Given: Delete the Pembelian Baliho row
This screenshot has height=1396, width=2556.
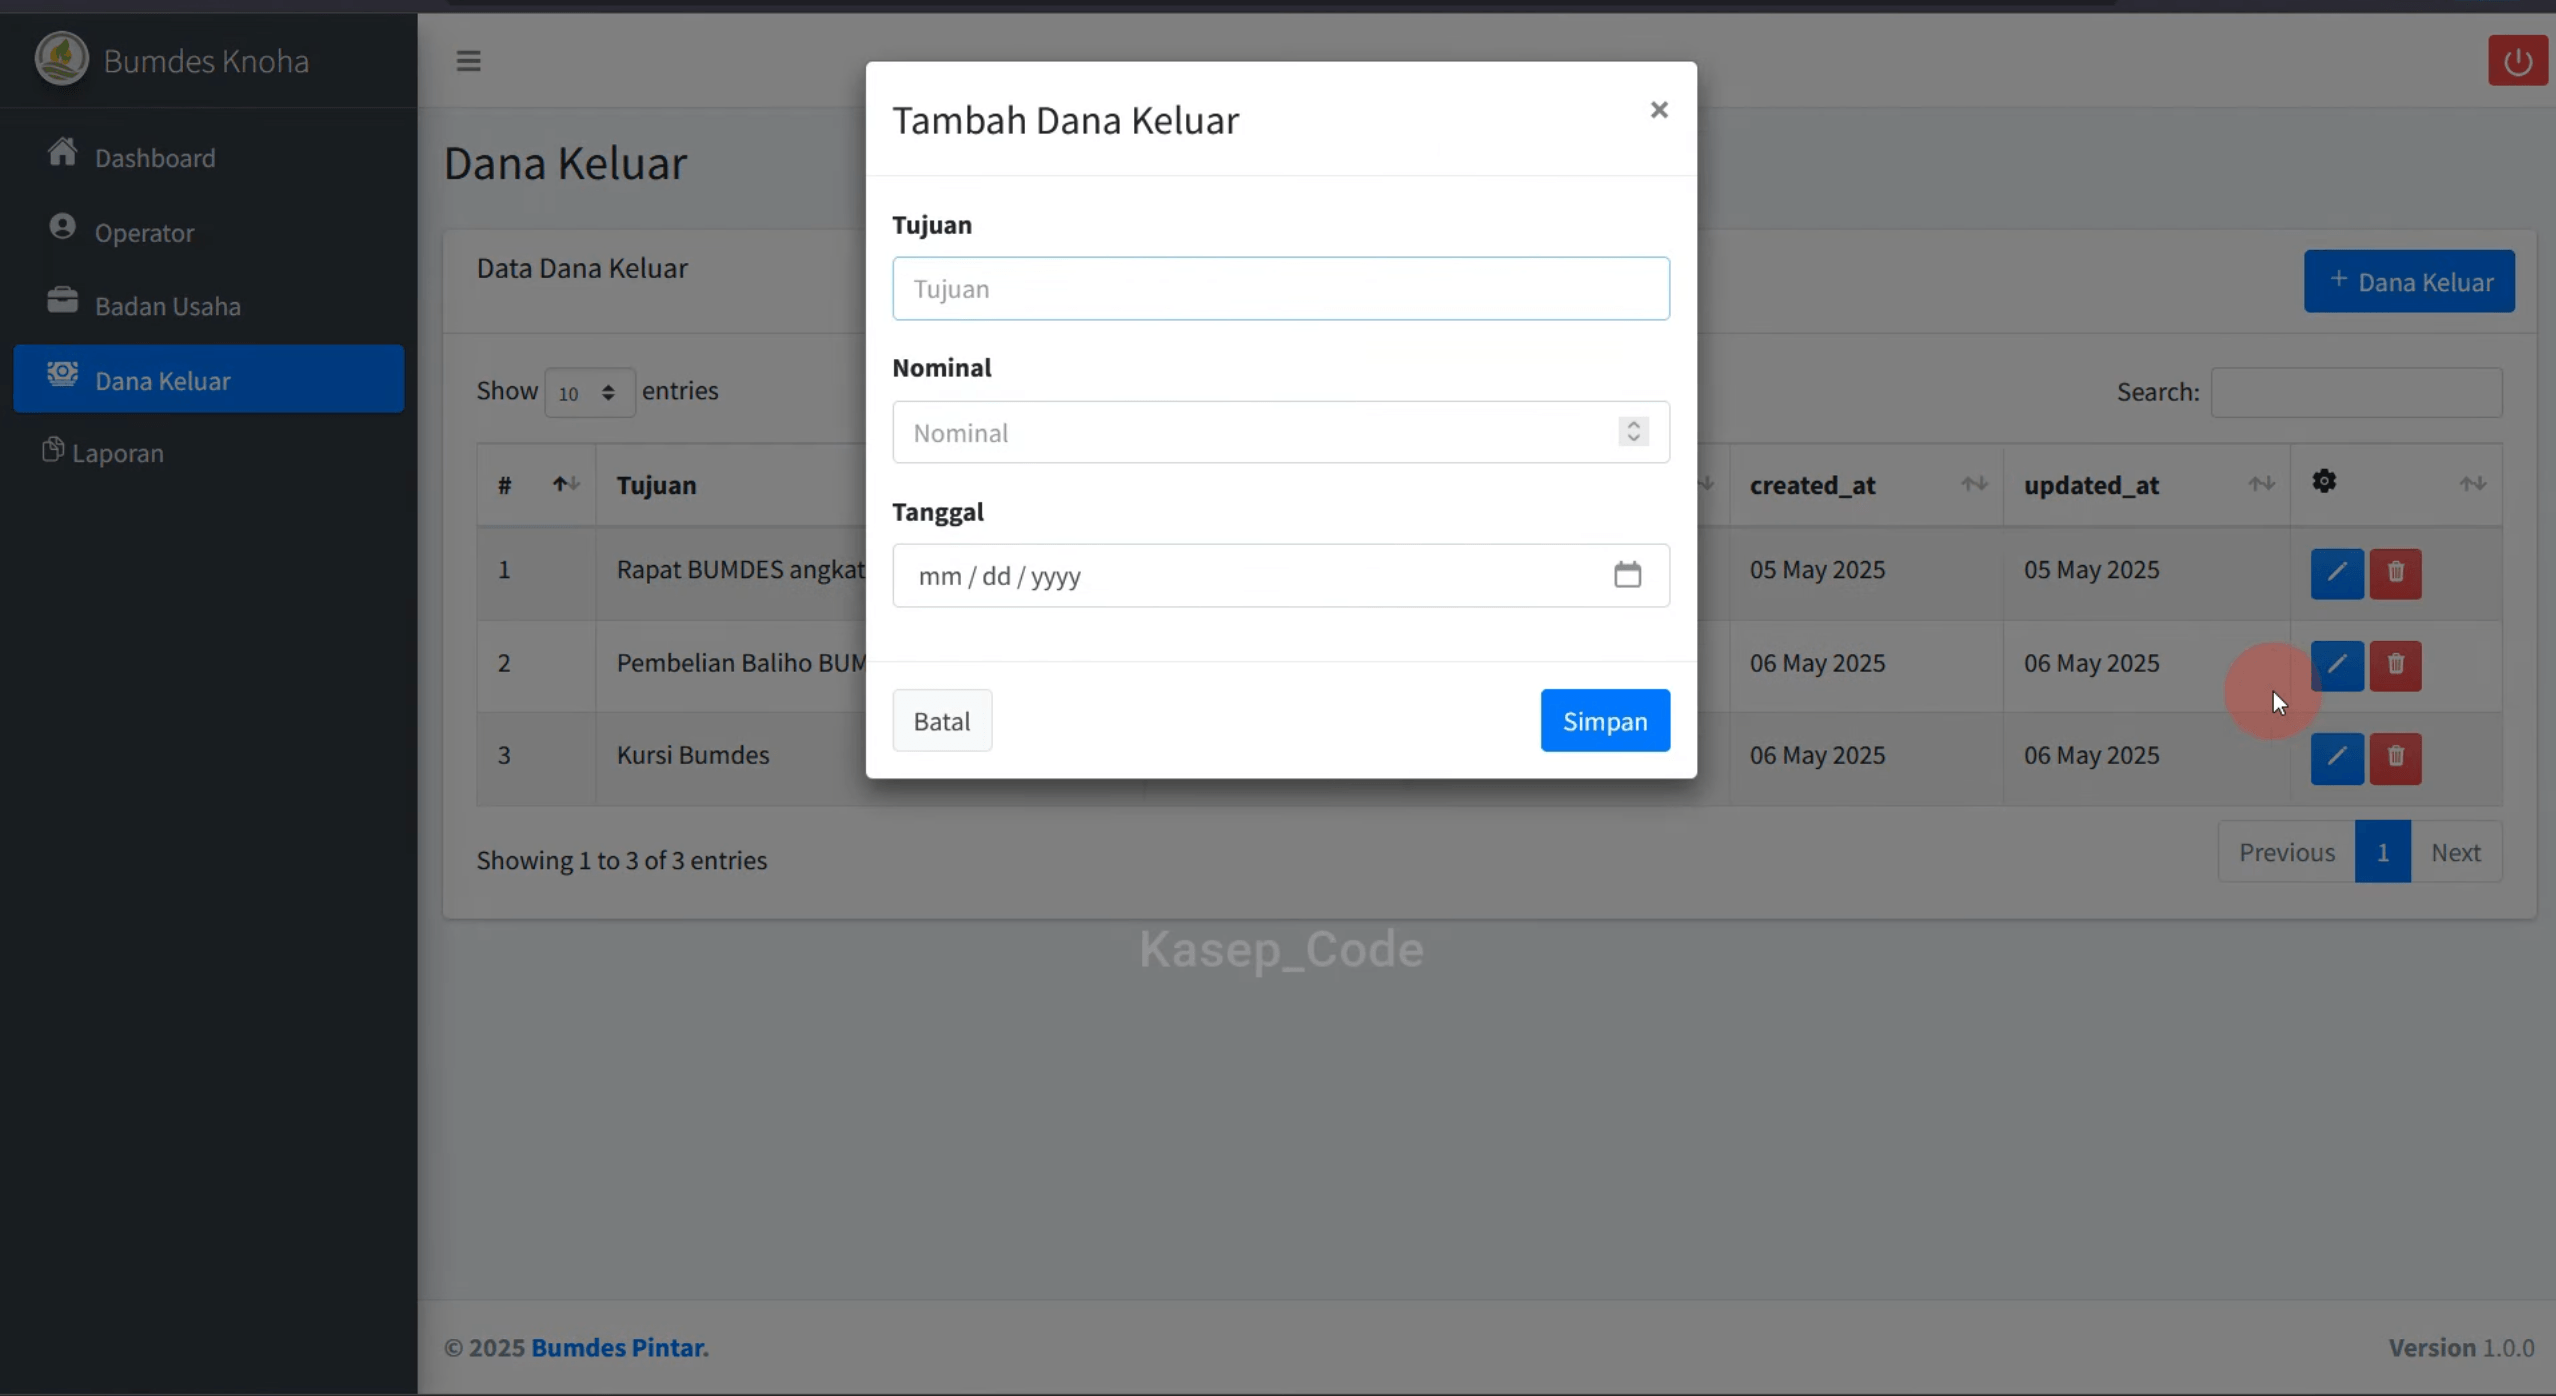Looking at the screenshot, I should (x=2395, y=665).
